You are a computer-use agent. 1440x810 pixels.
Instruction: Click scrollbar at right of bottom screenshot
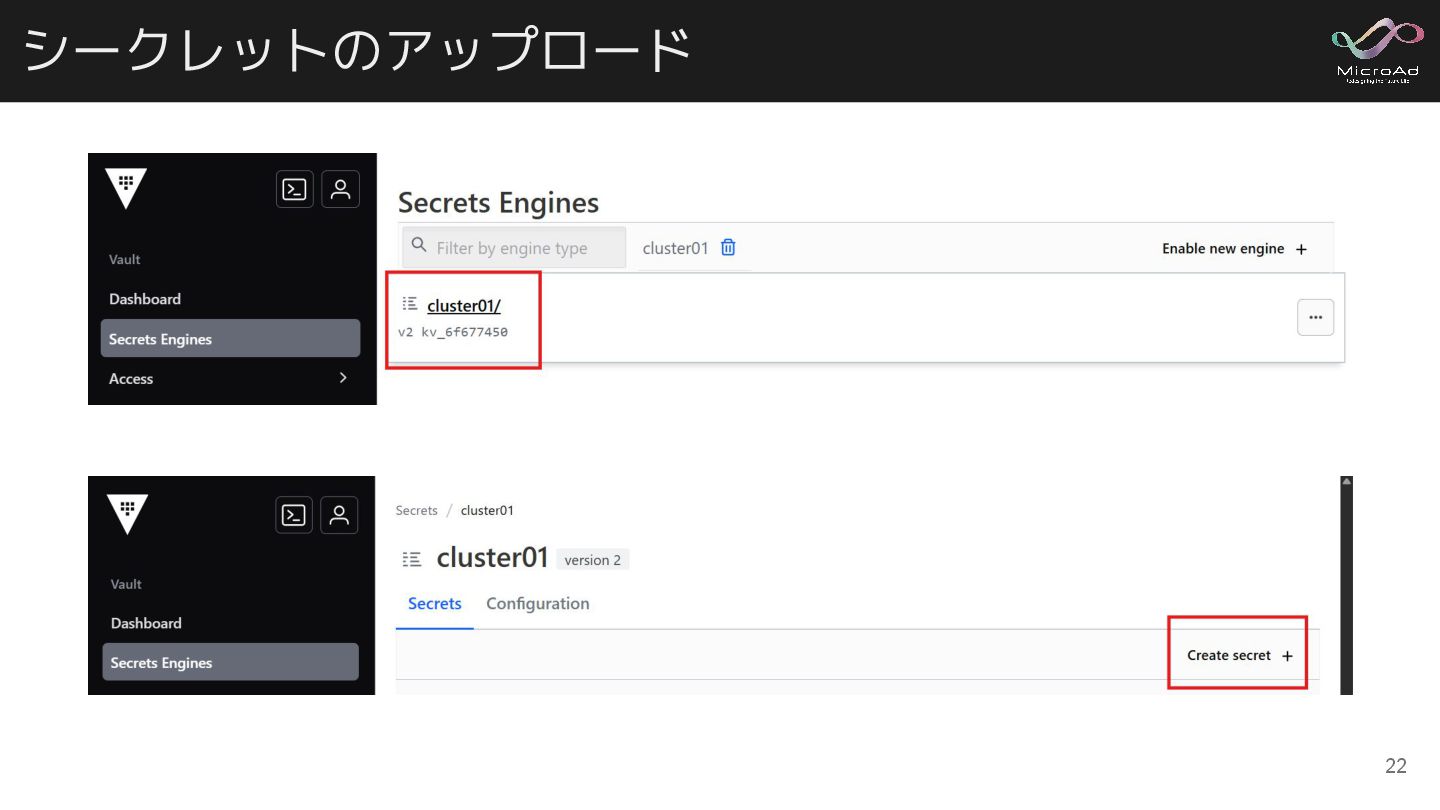[x=1346, y=585]
